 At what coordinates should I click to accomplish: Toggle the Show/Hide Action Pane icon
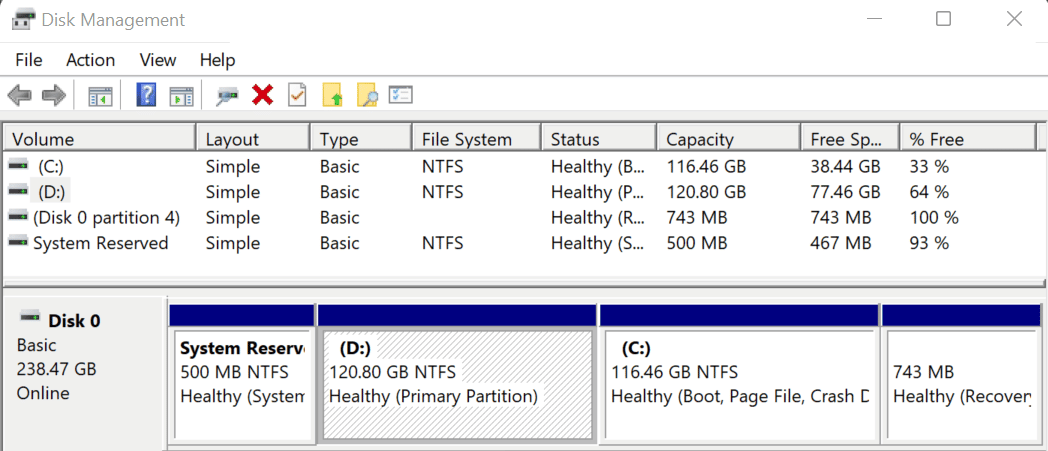pos(180,96)
